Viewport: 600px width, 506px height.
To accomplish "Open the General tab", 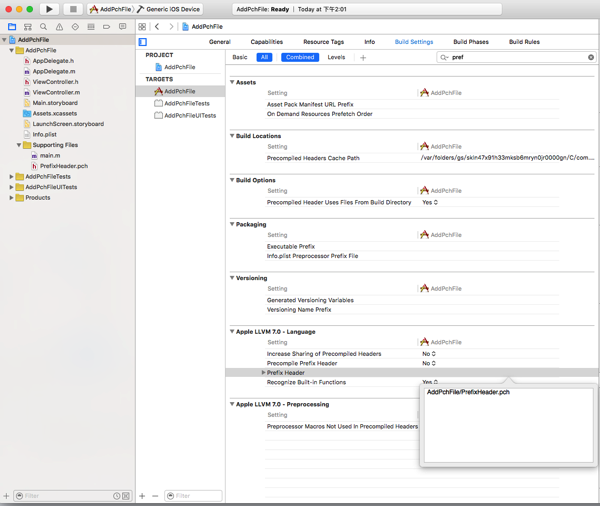I will pyautogui.click(x=220, y=42).
